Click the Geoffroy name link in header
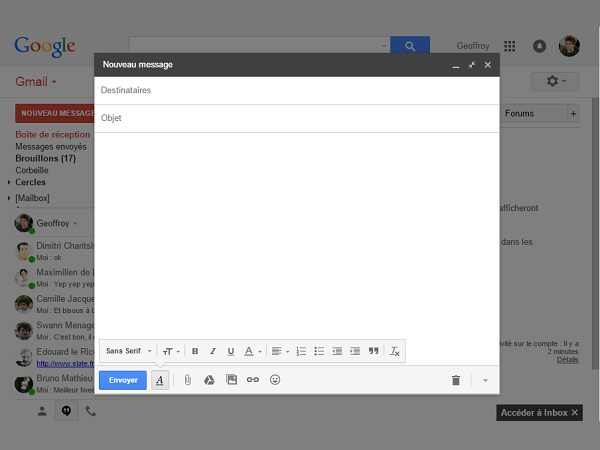 point(473,46)
